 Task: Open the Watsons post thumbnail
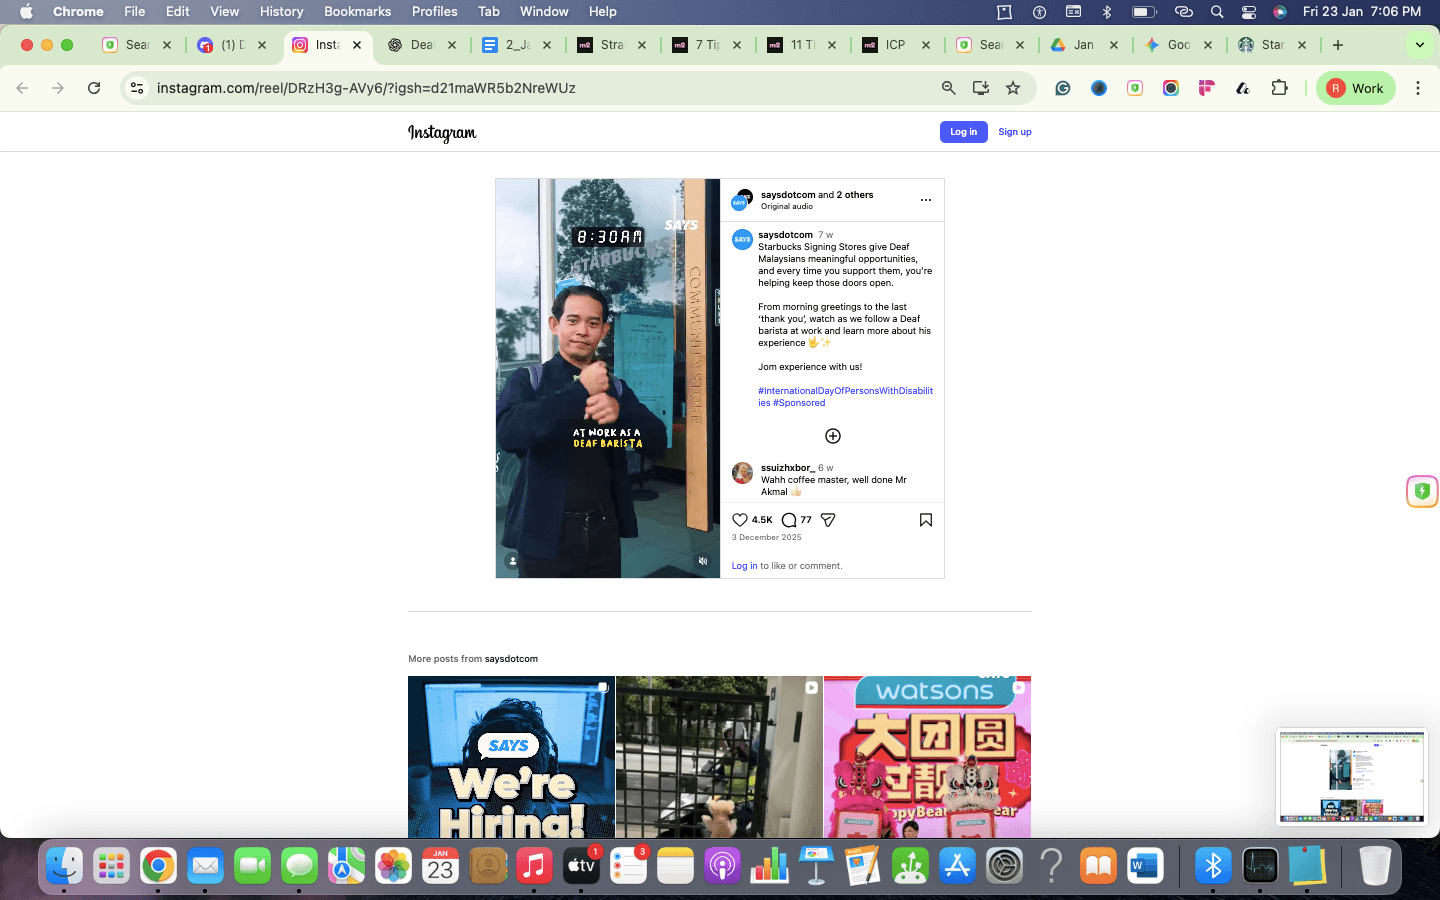[927, 757]
